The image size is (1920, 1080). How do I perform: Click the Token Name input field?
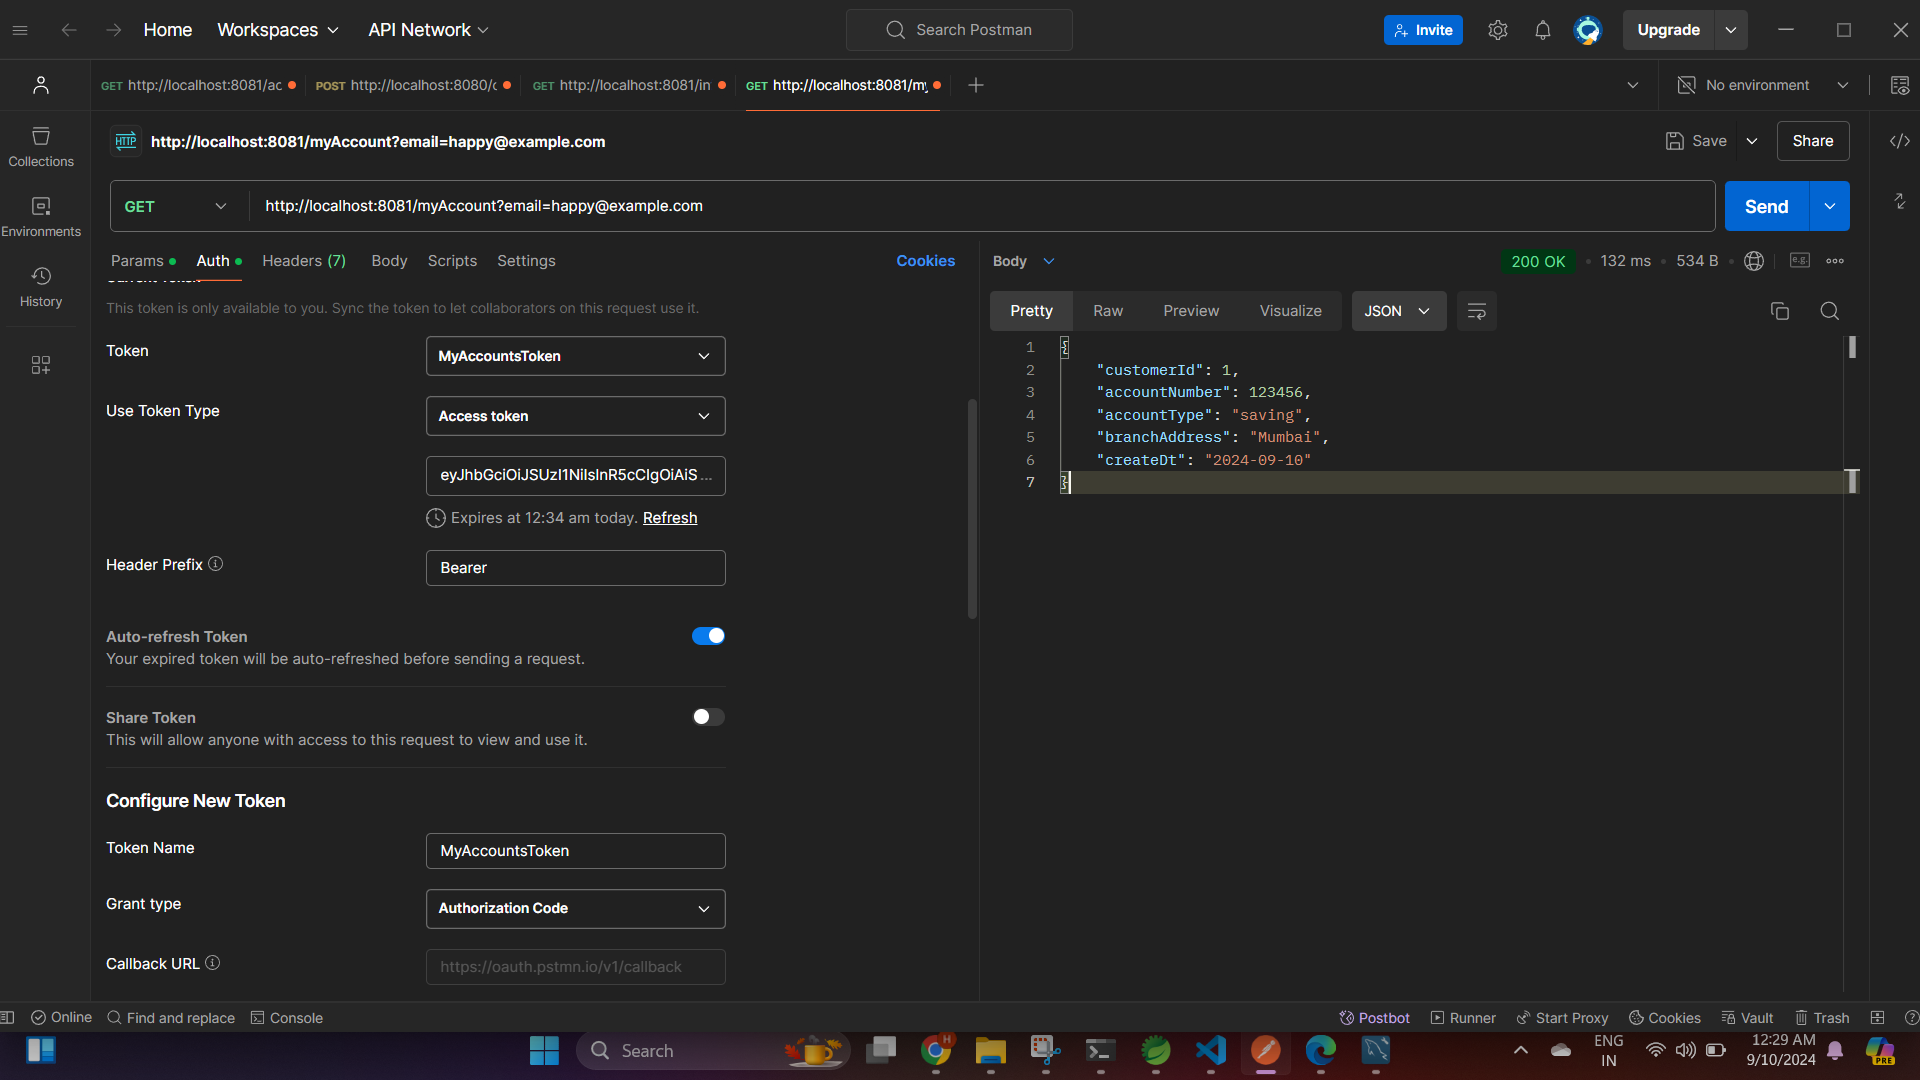pyautogui.click(x=576, y=851)
